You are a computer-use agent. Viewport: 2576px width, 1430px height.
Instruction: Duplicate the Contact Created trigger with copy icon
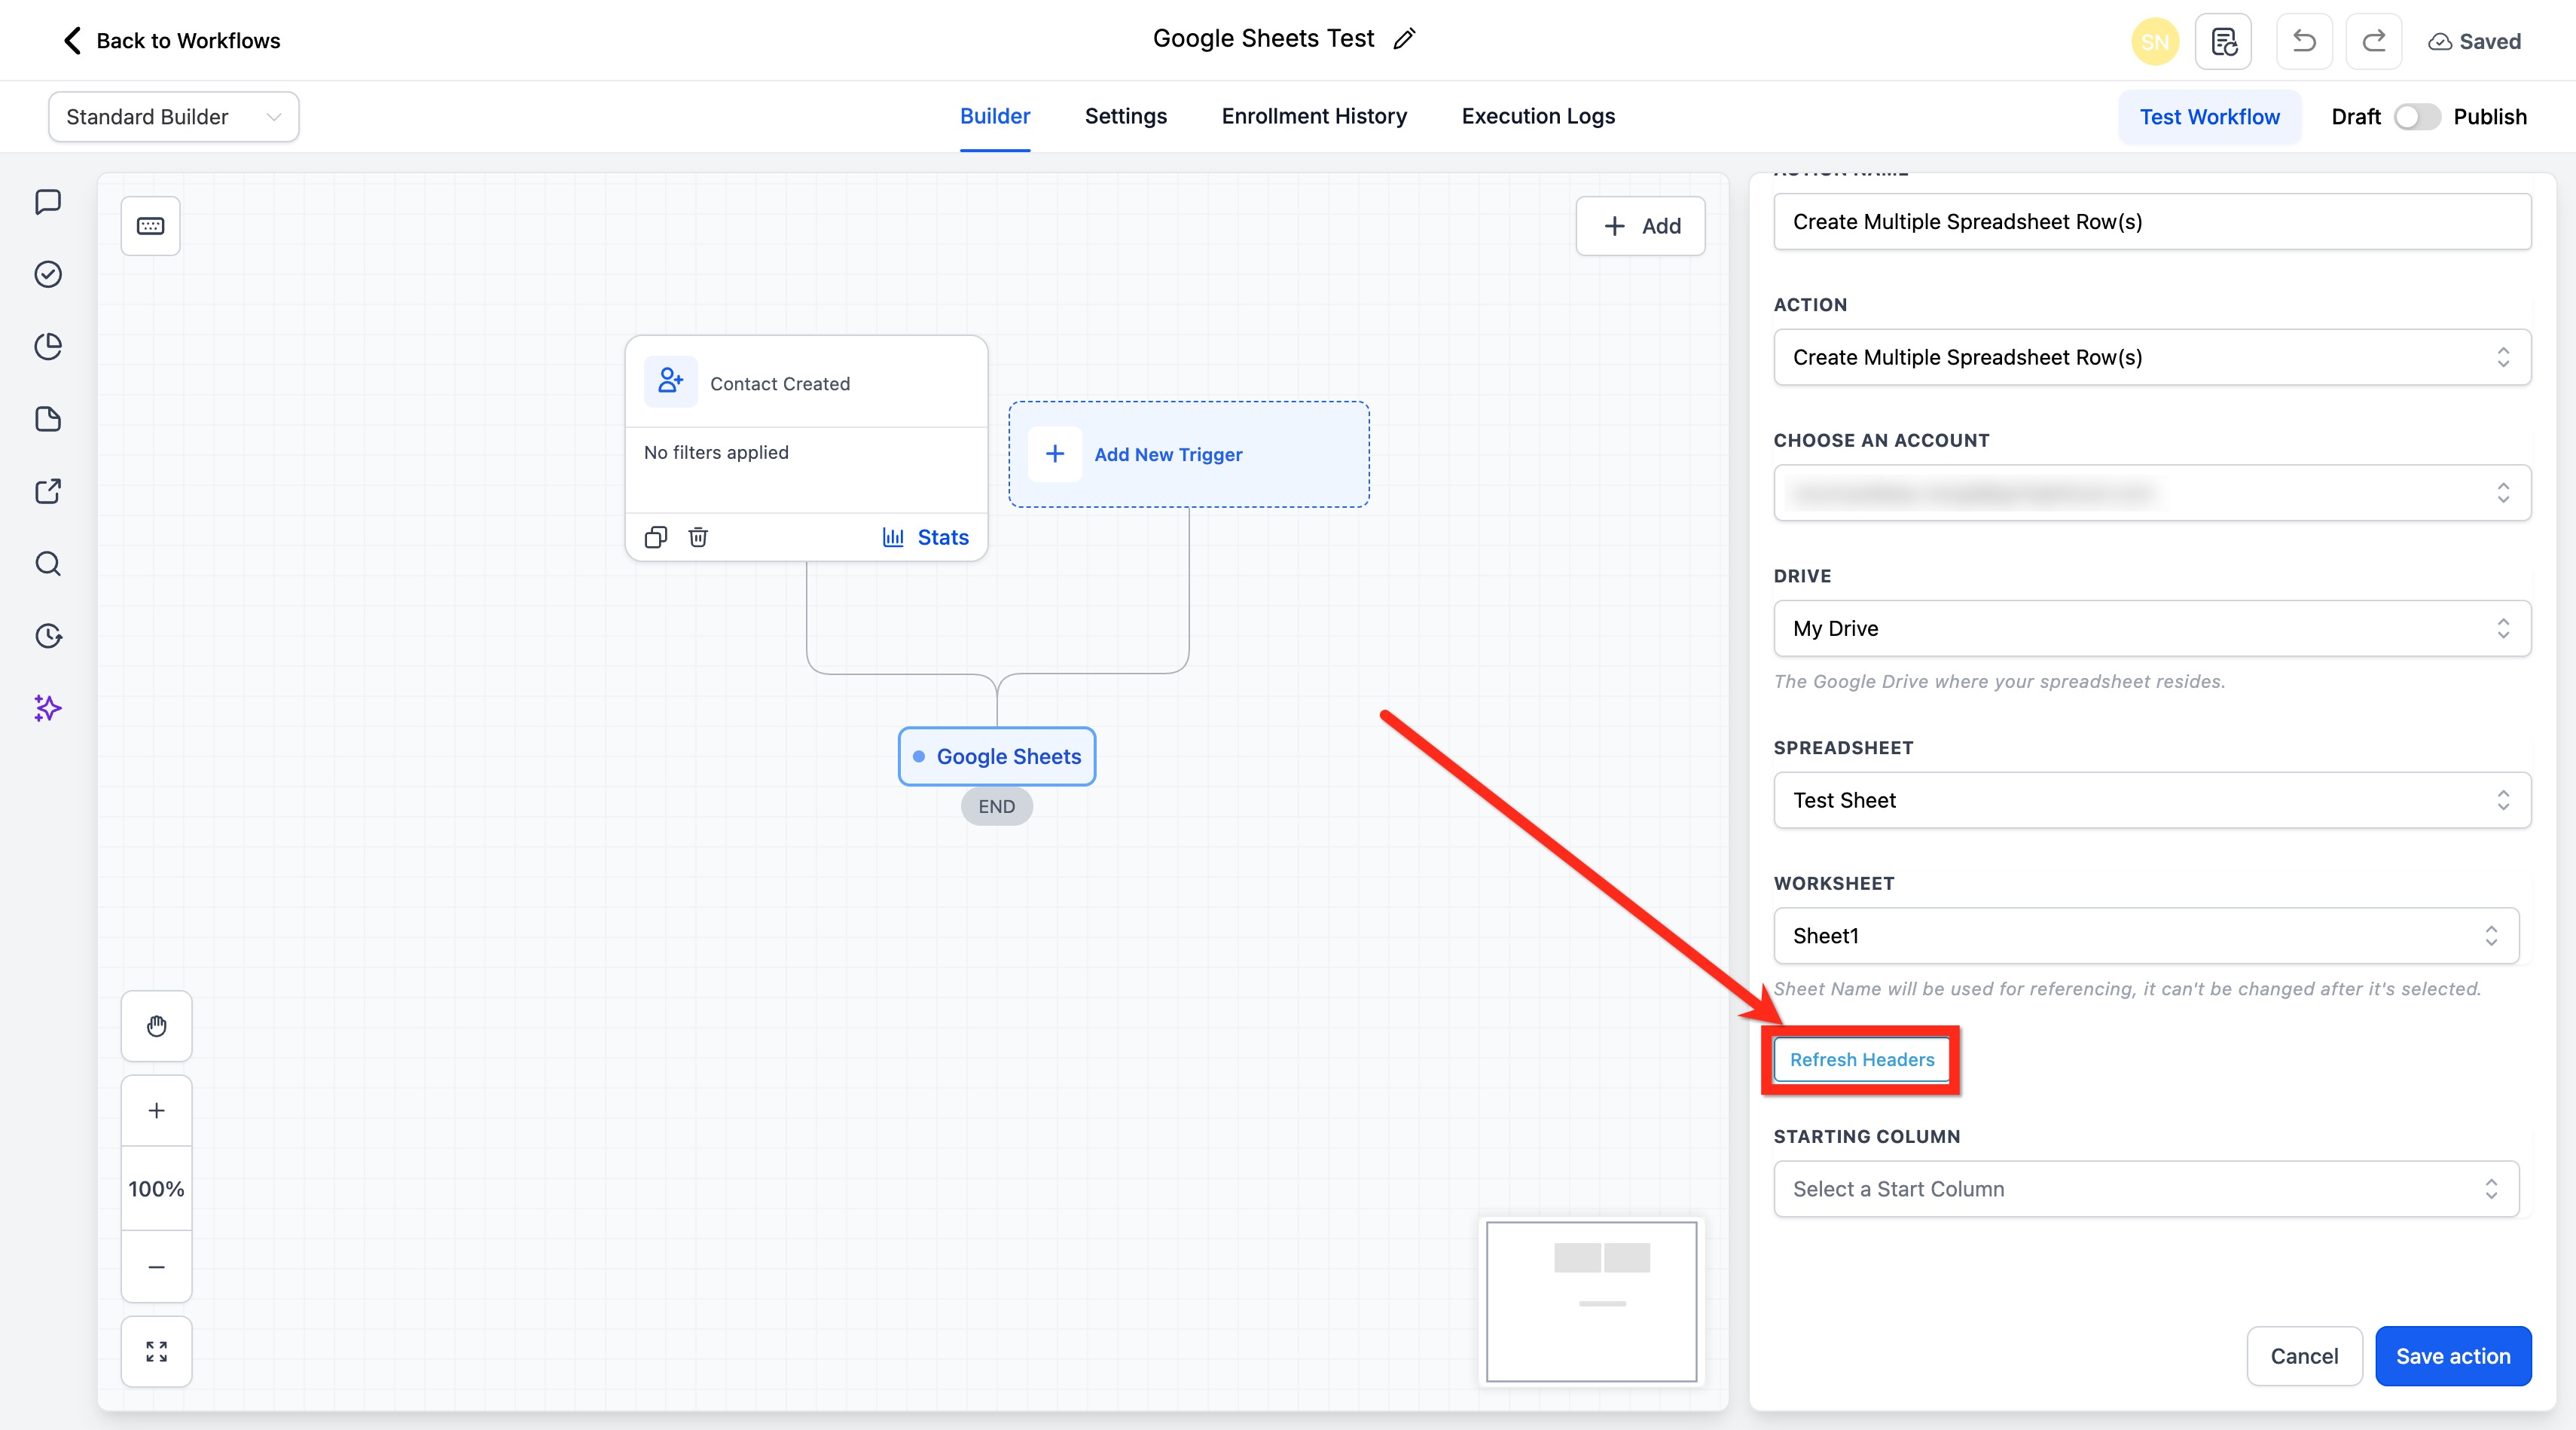tap(655, 537)
